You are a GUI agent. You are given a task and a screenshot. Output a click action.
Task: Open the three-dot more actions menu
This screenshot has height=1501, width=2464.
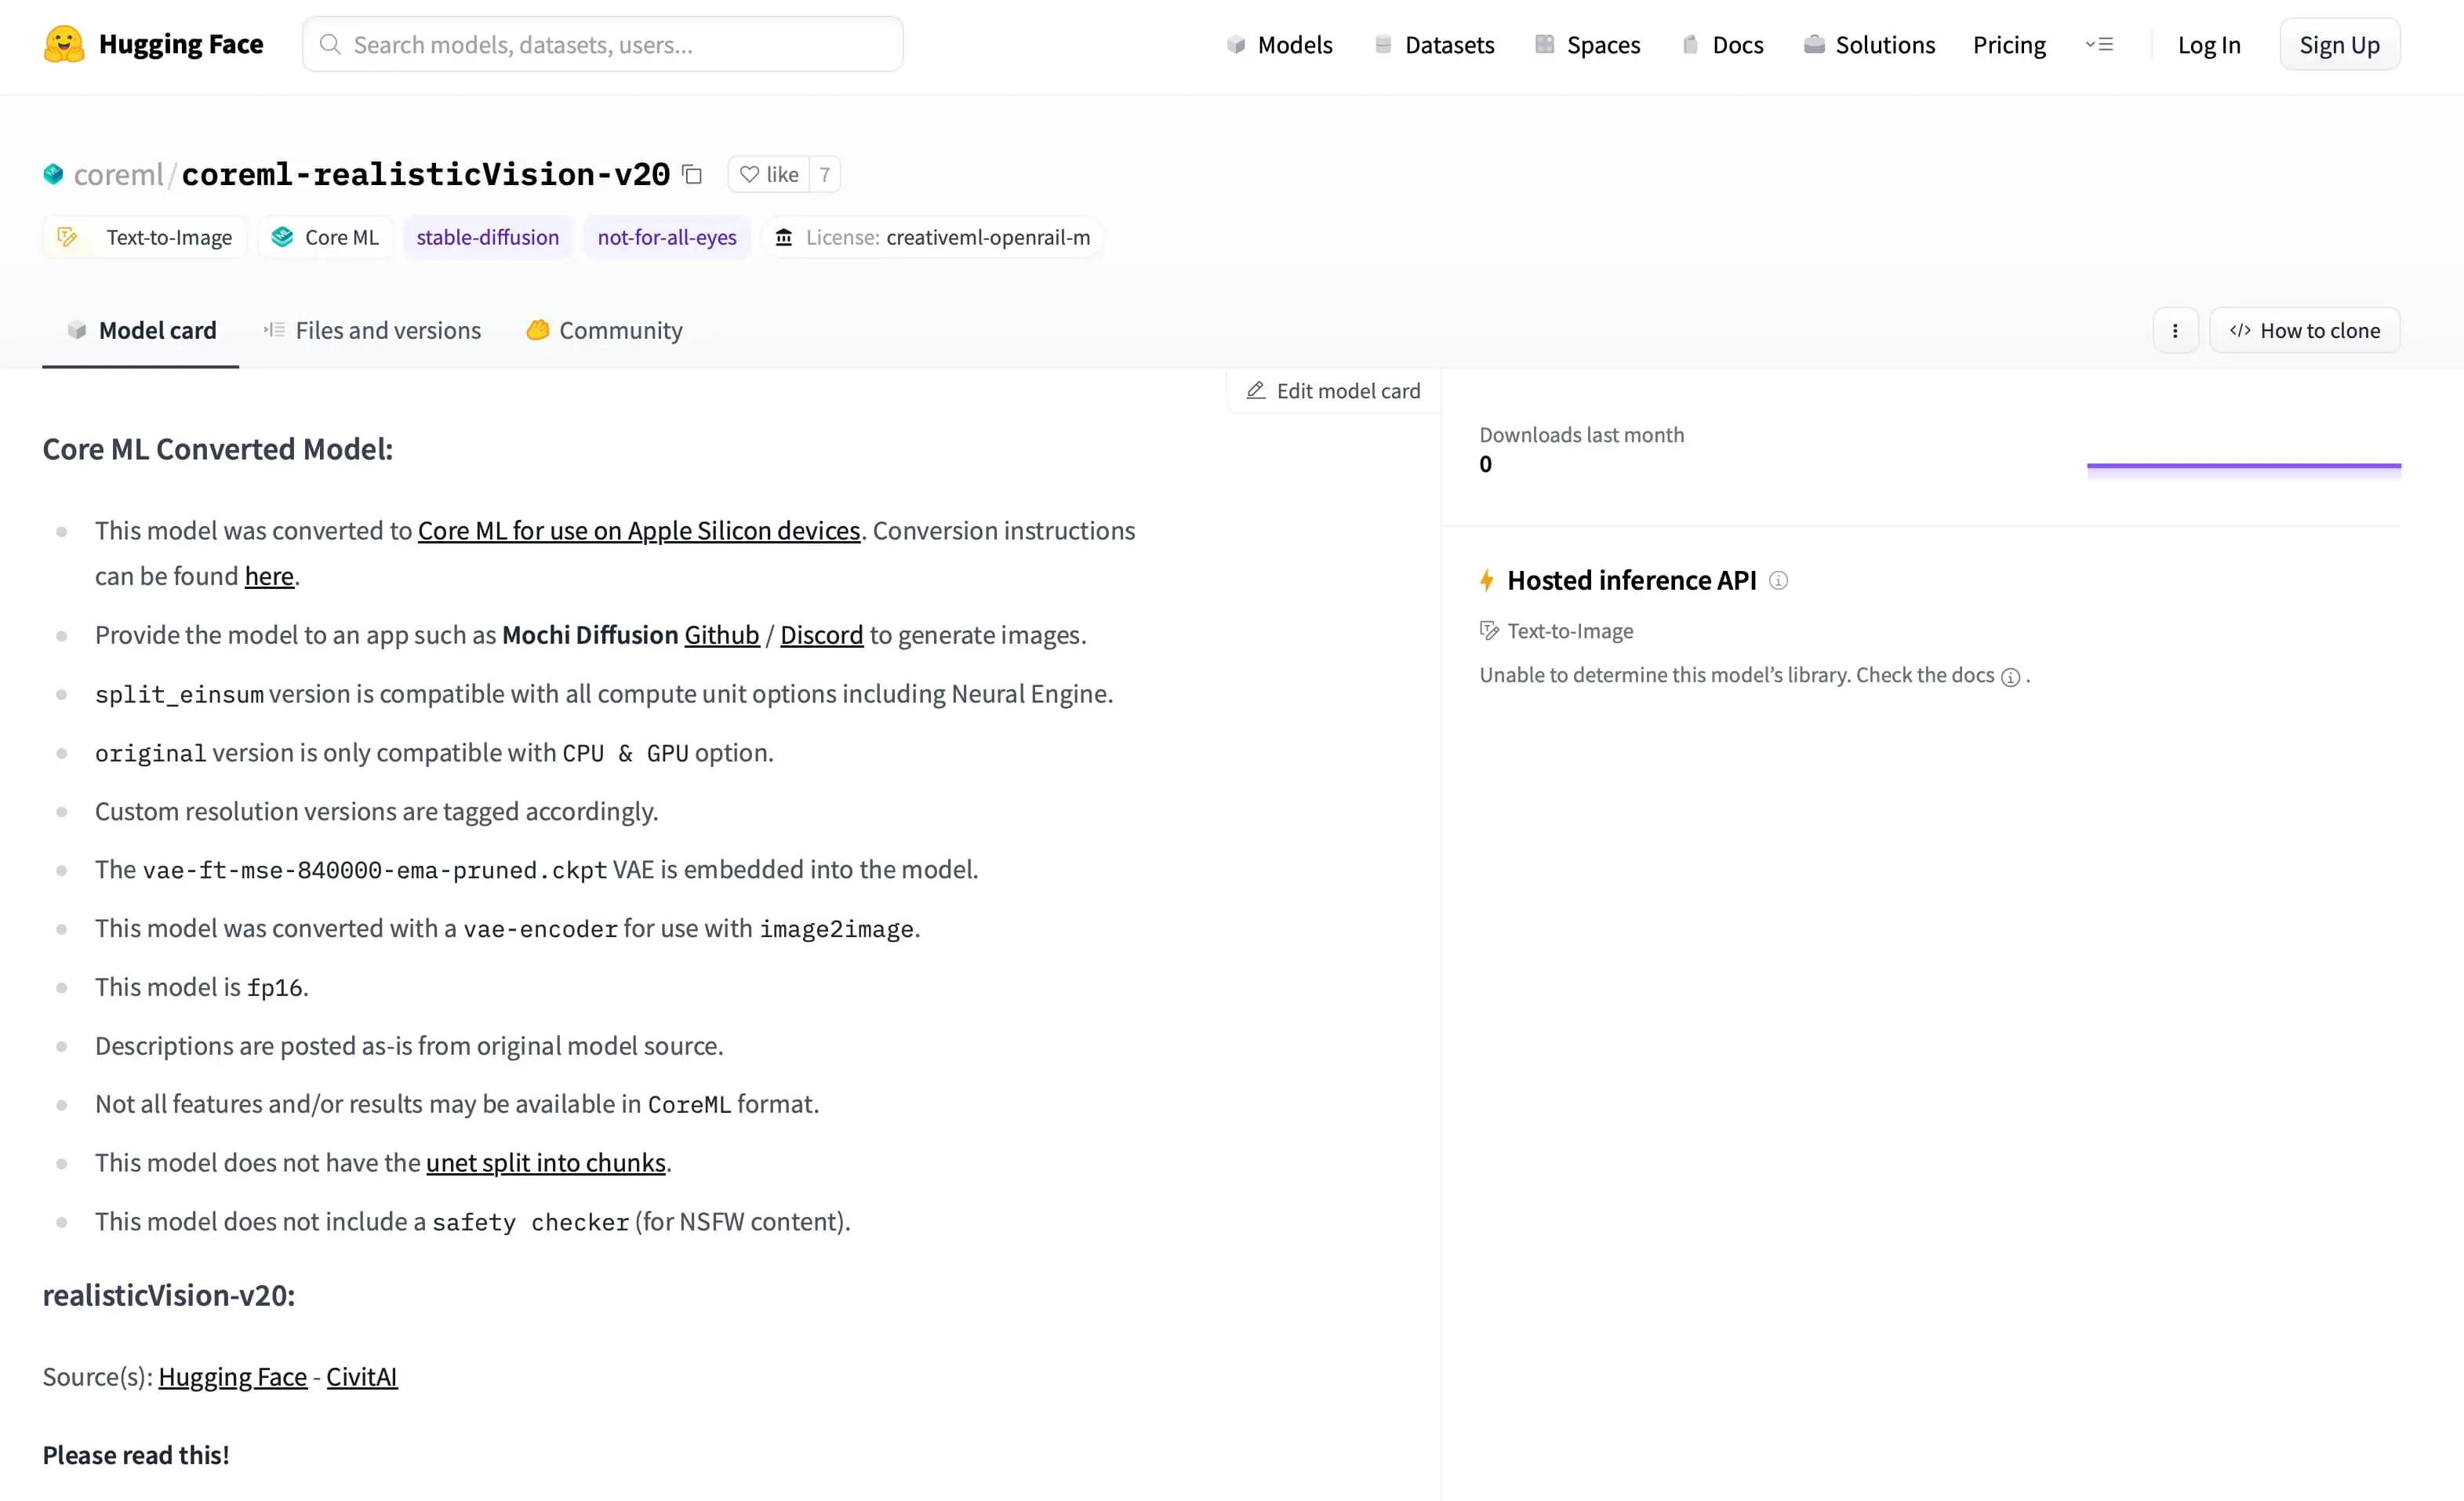click(2175, 331)
